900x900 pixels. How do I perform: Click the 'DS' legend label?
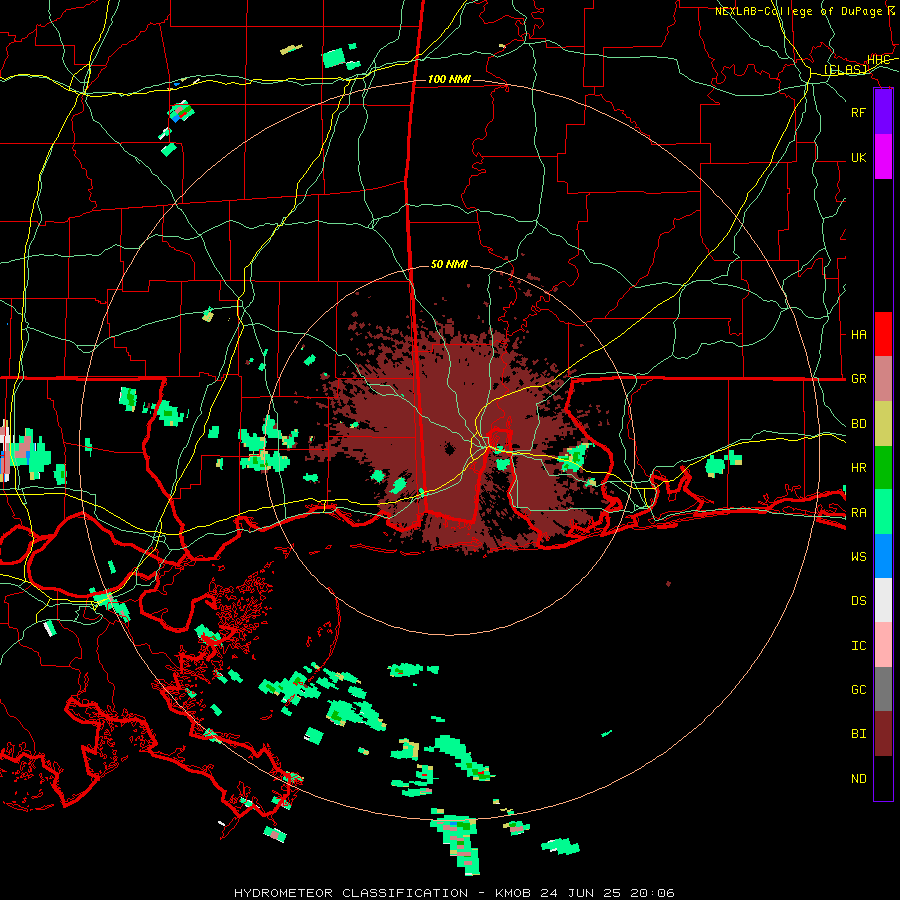tap(859, 601)
